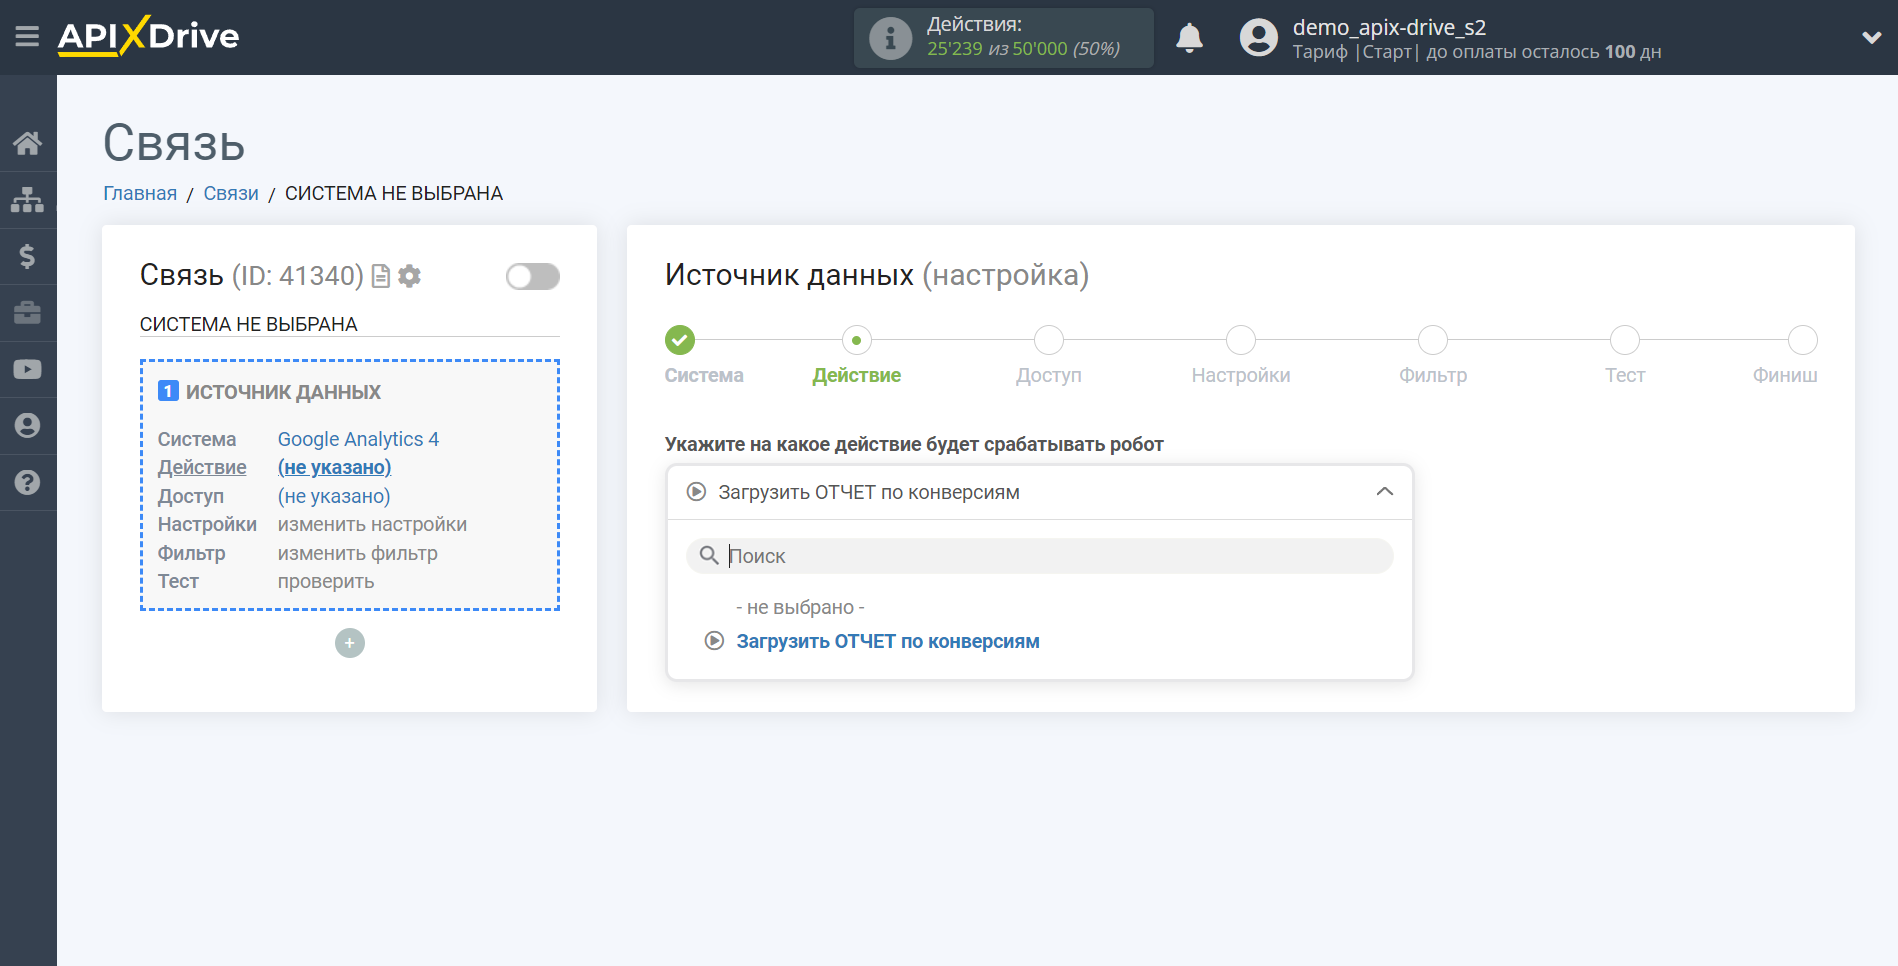1898x966 pixels.
Task: Toggle the connection on/off switch
Action: [532, 276]
